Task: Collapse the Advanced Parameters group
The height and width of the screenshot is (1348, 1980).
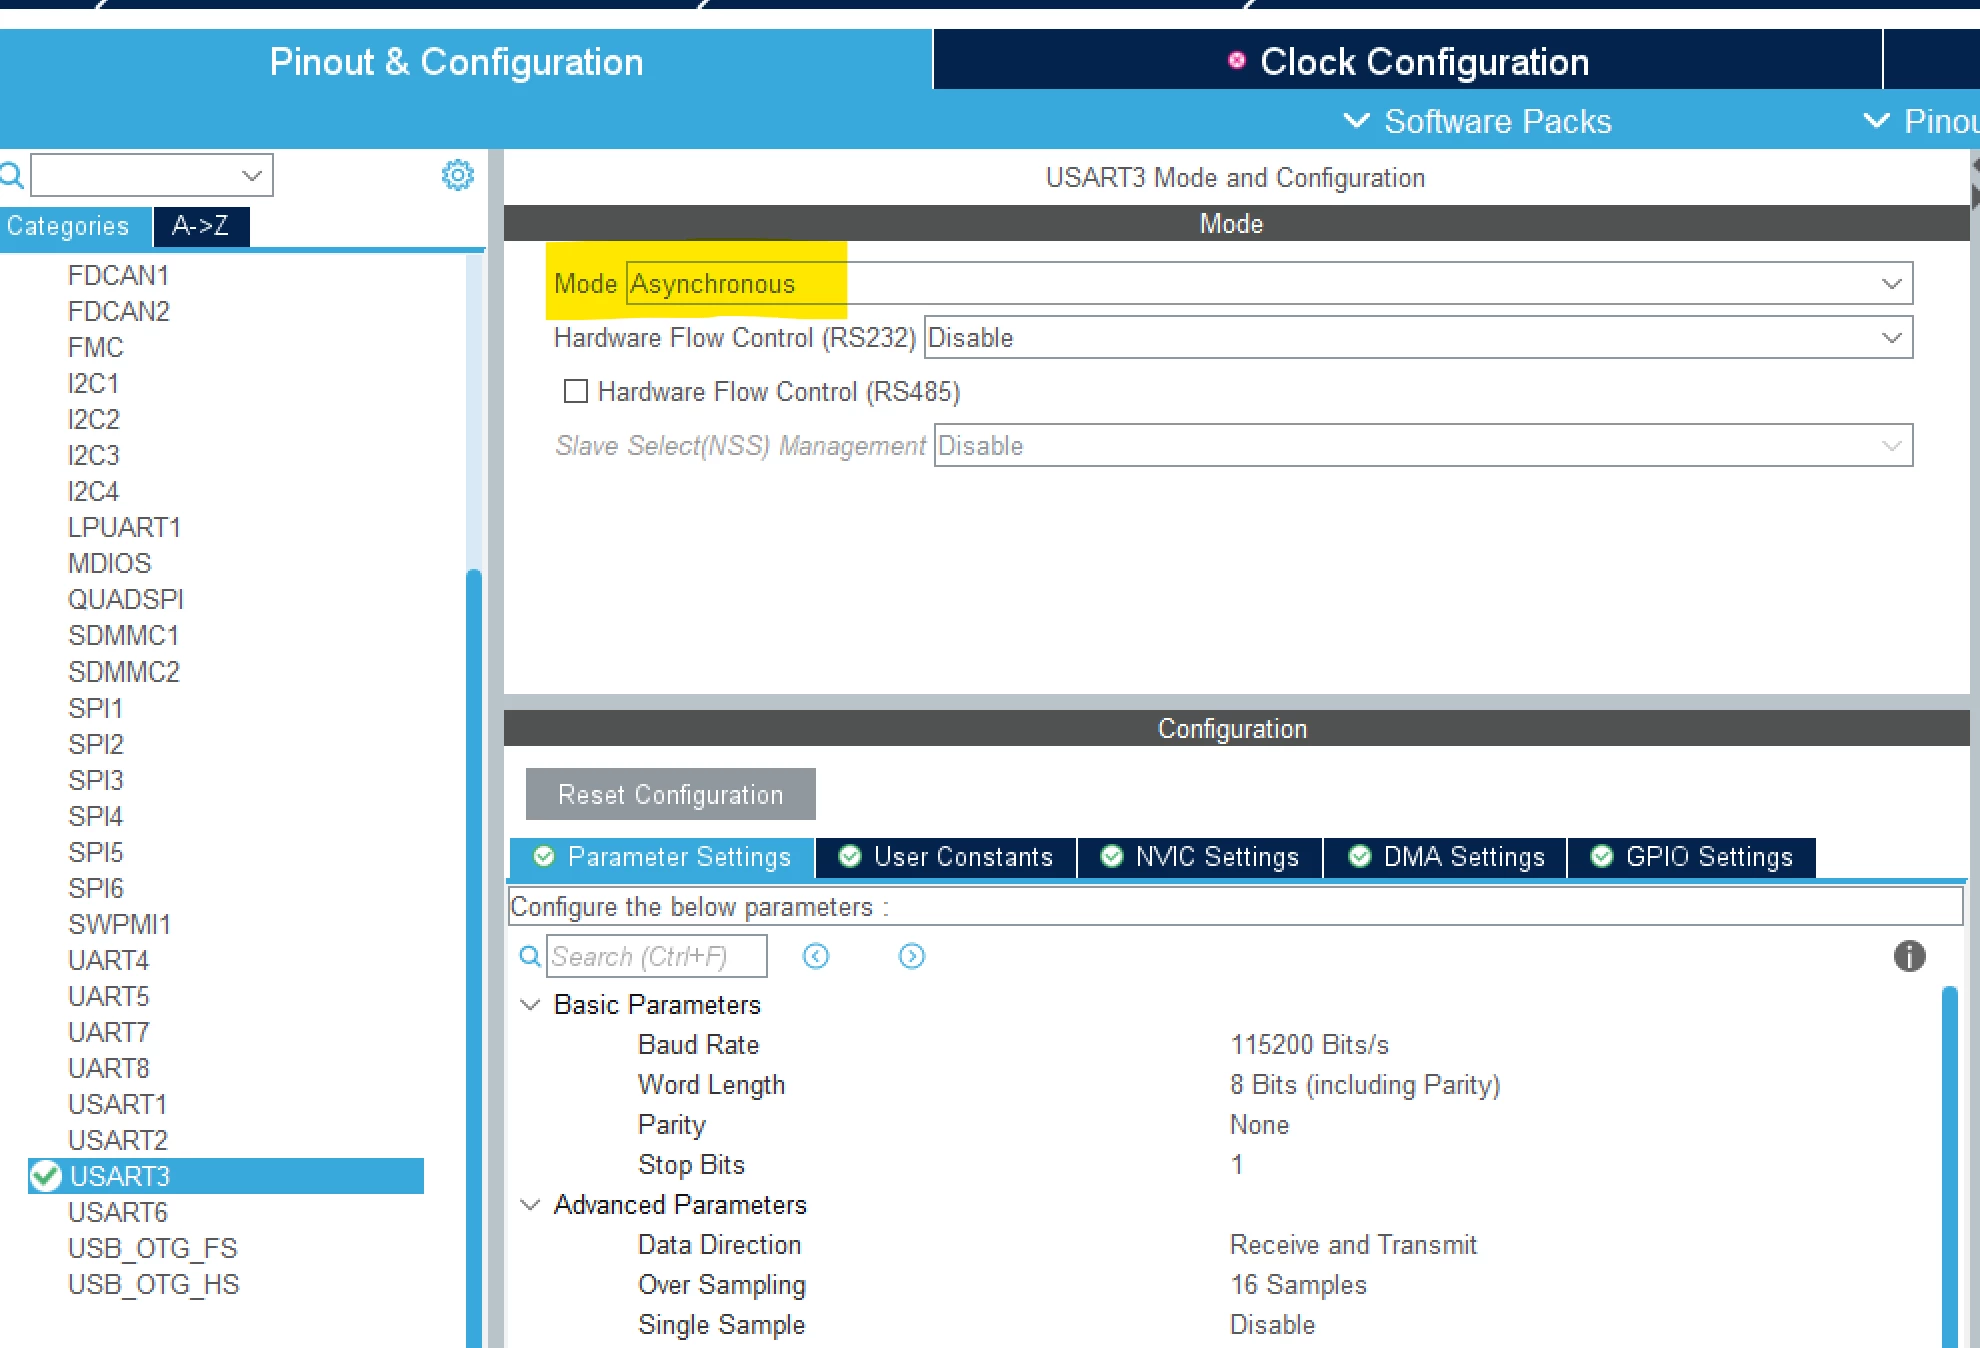Action: tap(530, 1204)
